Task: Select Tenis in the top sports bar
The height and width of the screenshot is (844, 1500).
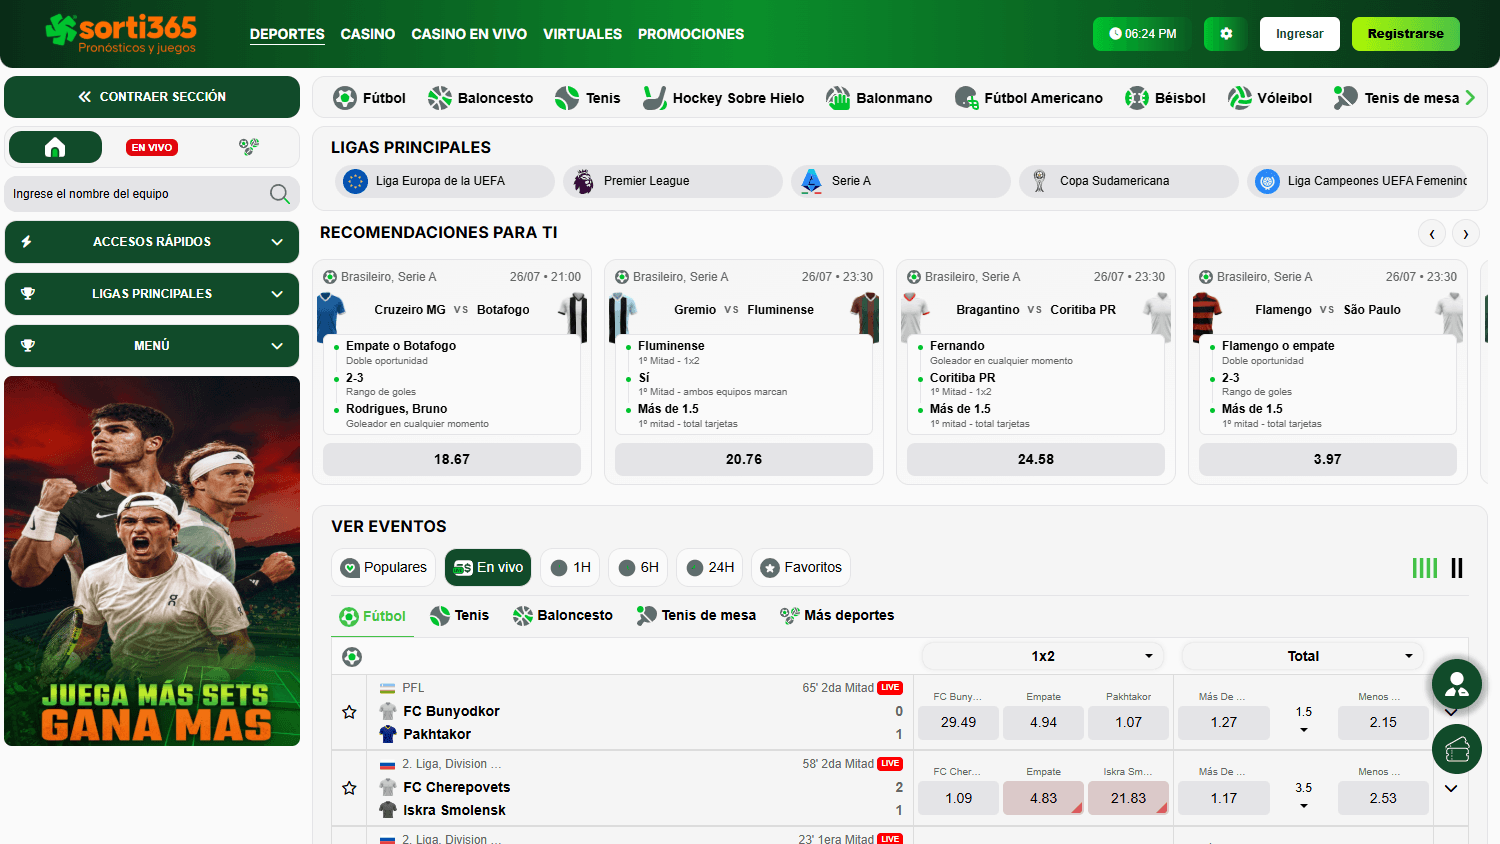Action: click(x=588, y=98)
